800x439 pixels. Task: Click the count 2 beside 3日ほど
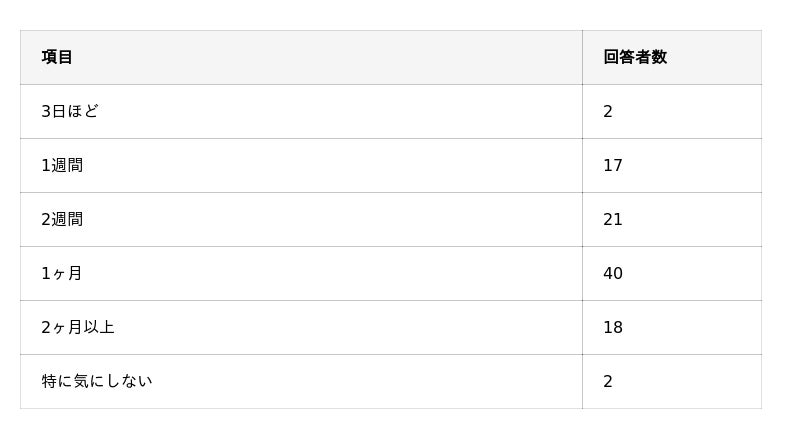coord(608,111)
